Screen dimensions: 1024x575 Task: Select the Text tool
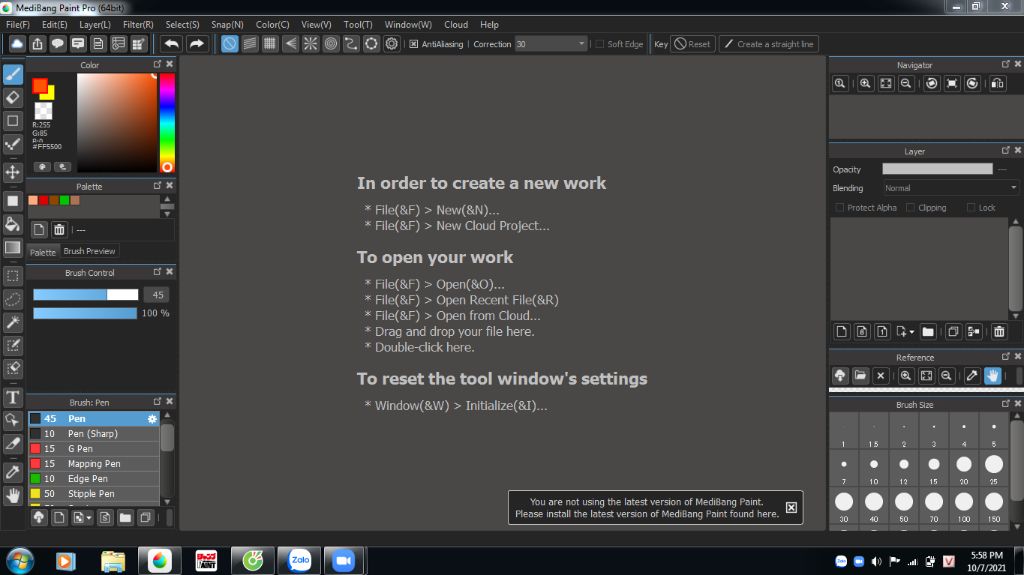point(12,397)
